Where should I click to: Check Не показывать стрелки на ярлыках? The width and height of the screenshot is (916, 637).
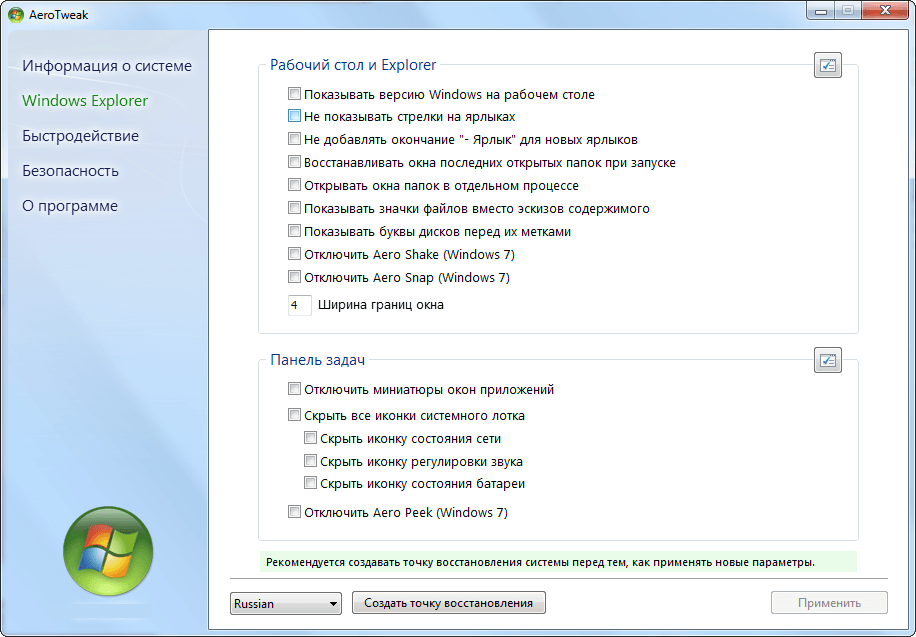(x=294, y=117)
